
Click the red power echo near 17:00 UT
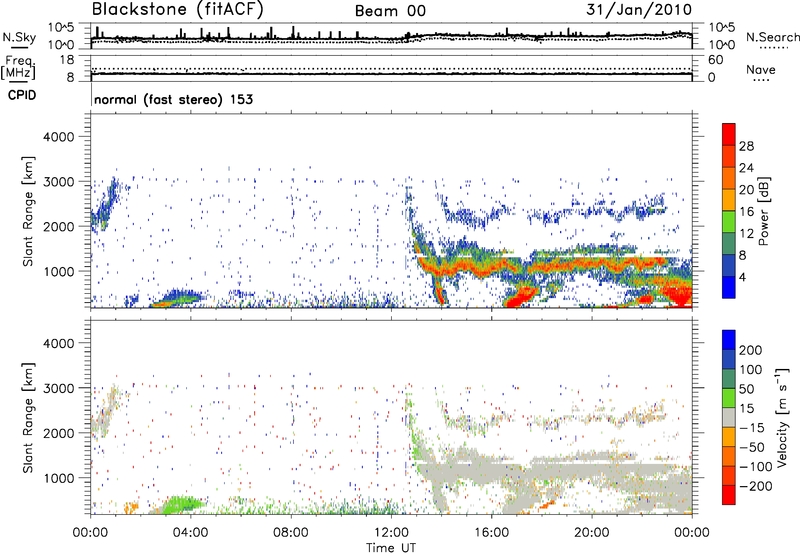tap(520, 297)
